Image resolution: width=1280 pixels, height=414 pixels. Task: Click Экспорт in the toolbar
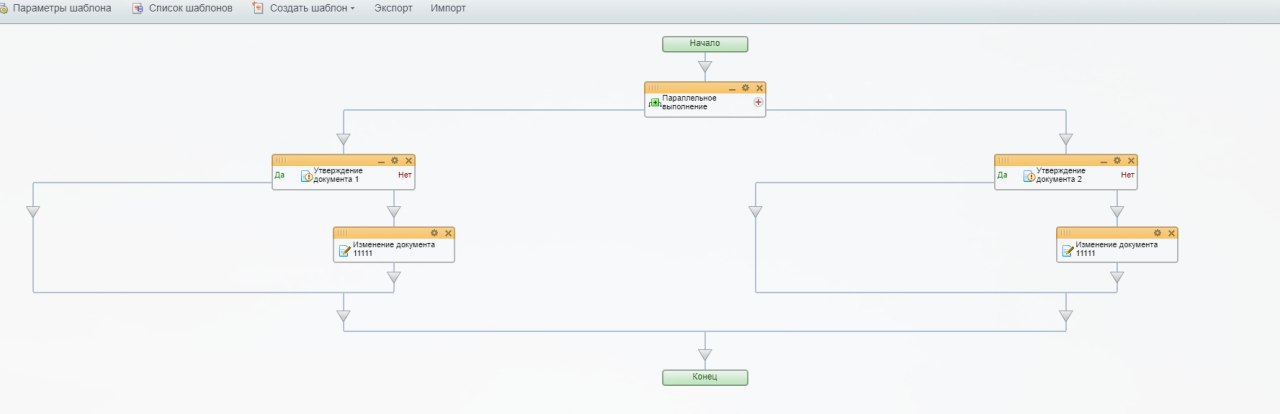click(x=393, y=8)
